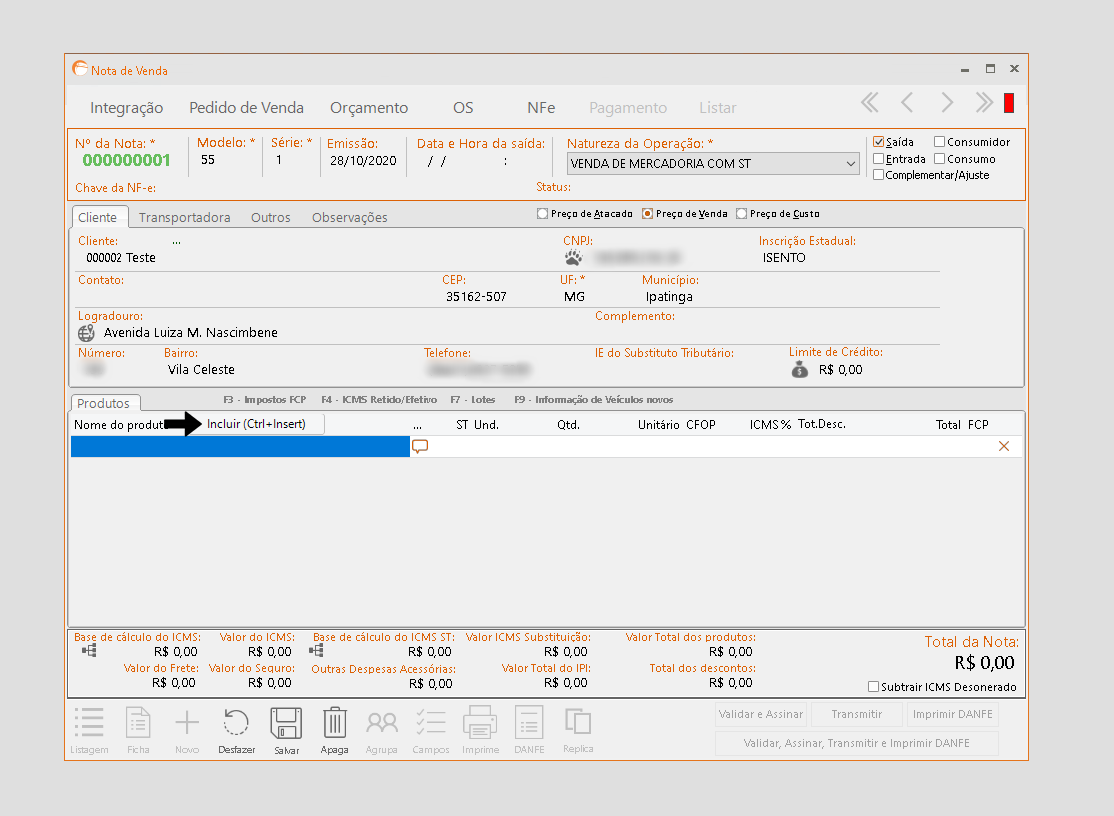This screenshot has height=816, width=1114.
Task: Open the Cliente ellipsis lookup
Action: 176,241
